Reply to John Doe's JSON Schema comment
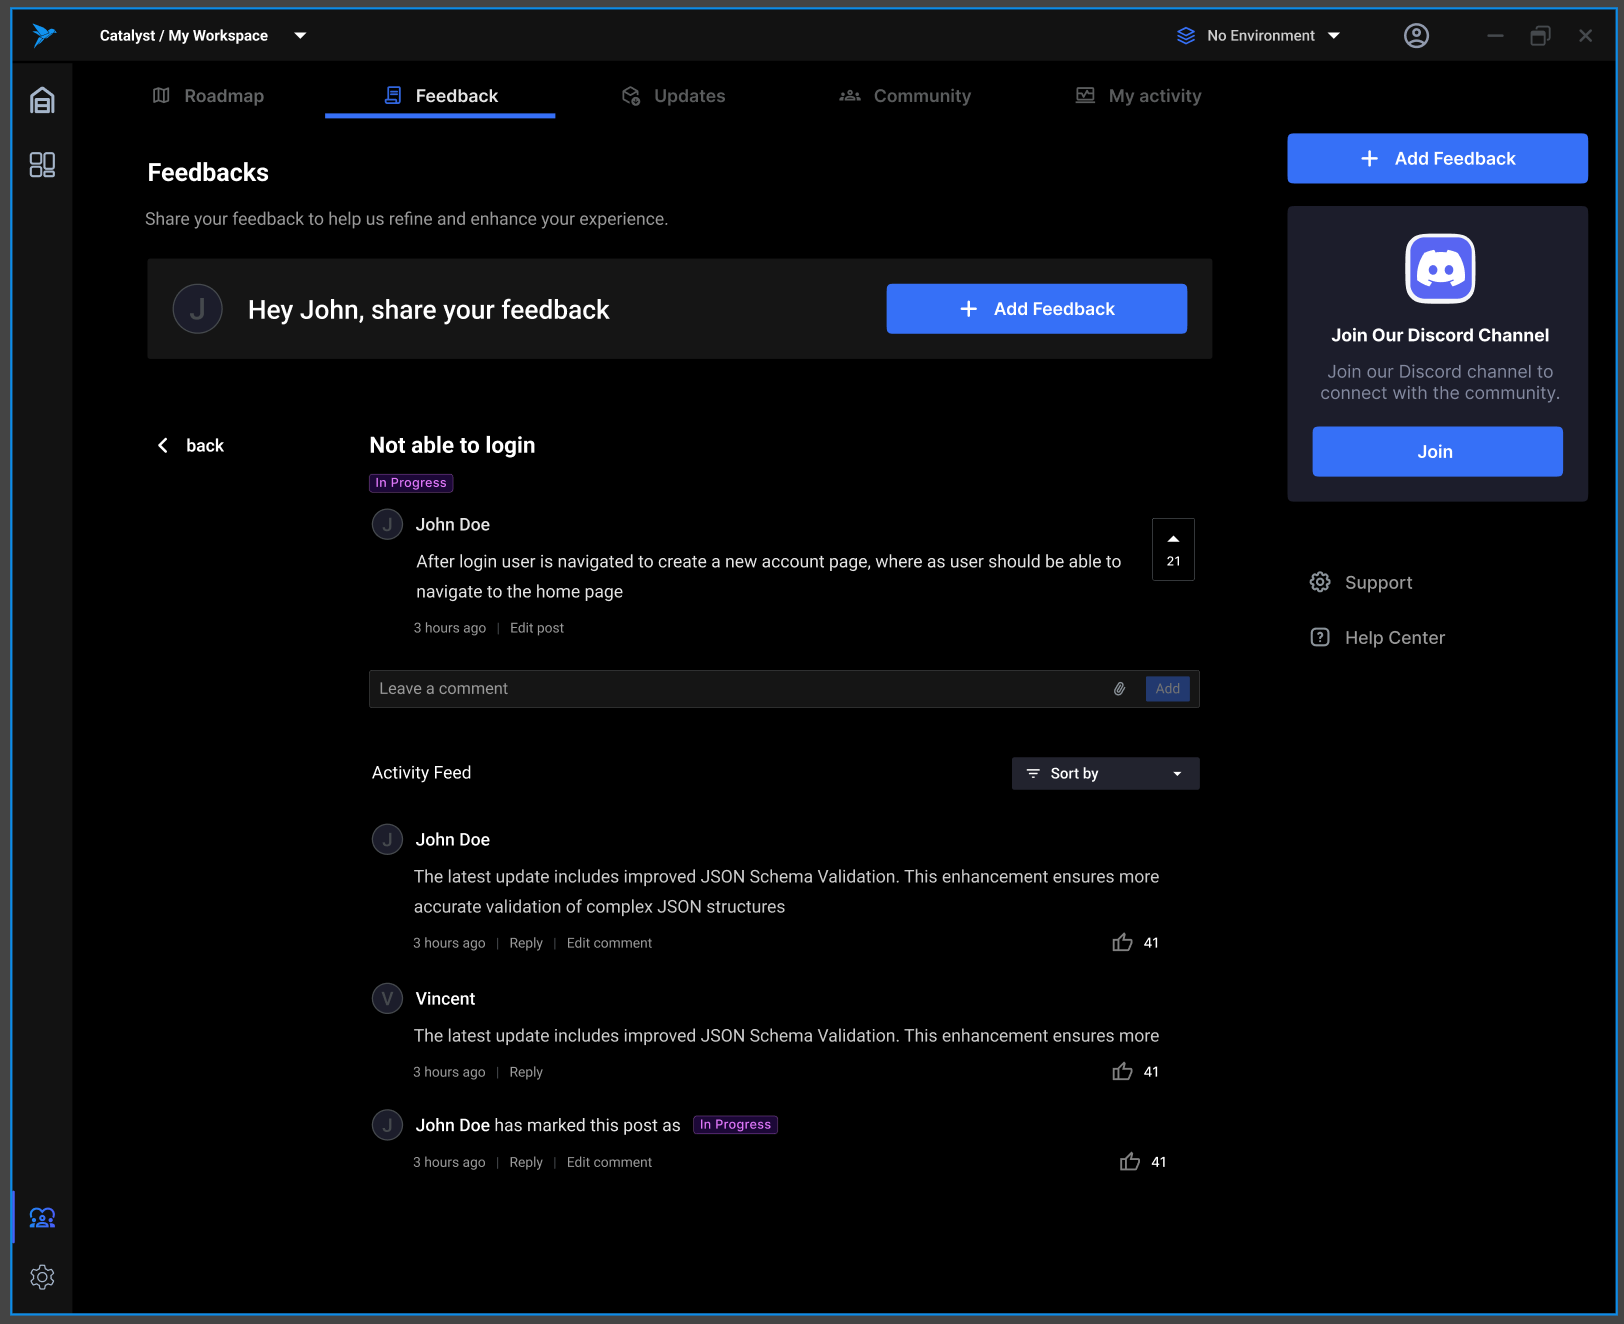The height and width of the screenshot is (1324, 1624). 526,943
